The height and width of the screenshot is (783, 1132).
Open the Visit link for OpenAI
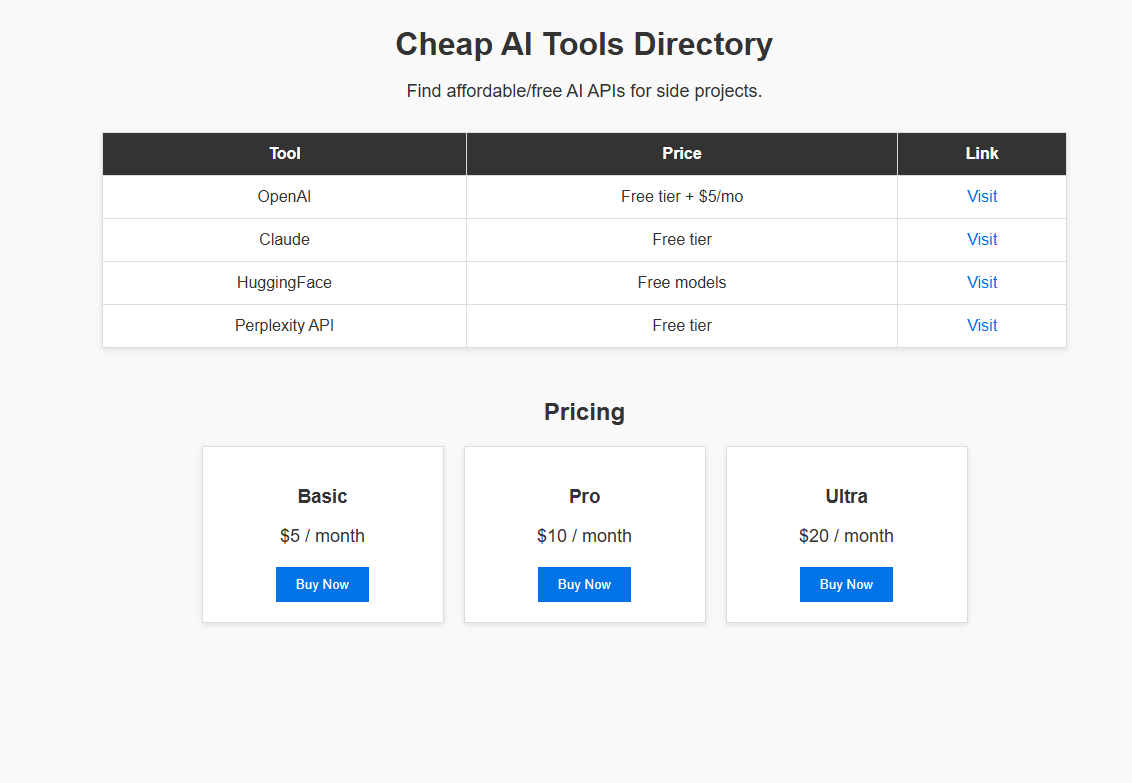tap(982, 196)
